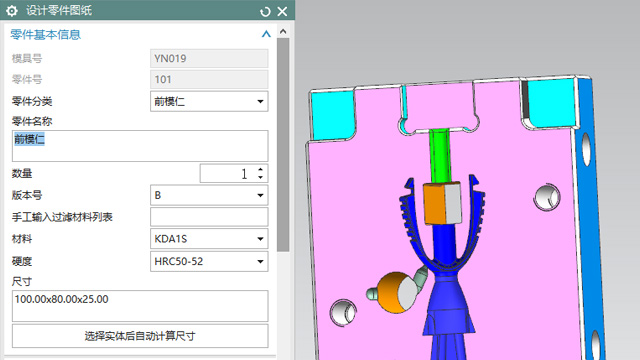Click the 选择实体后自动计算尺寸 button

coord(140,336)
